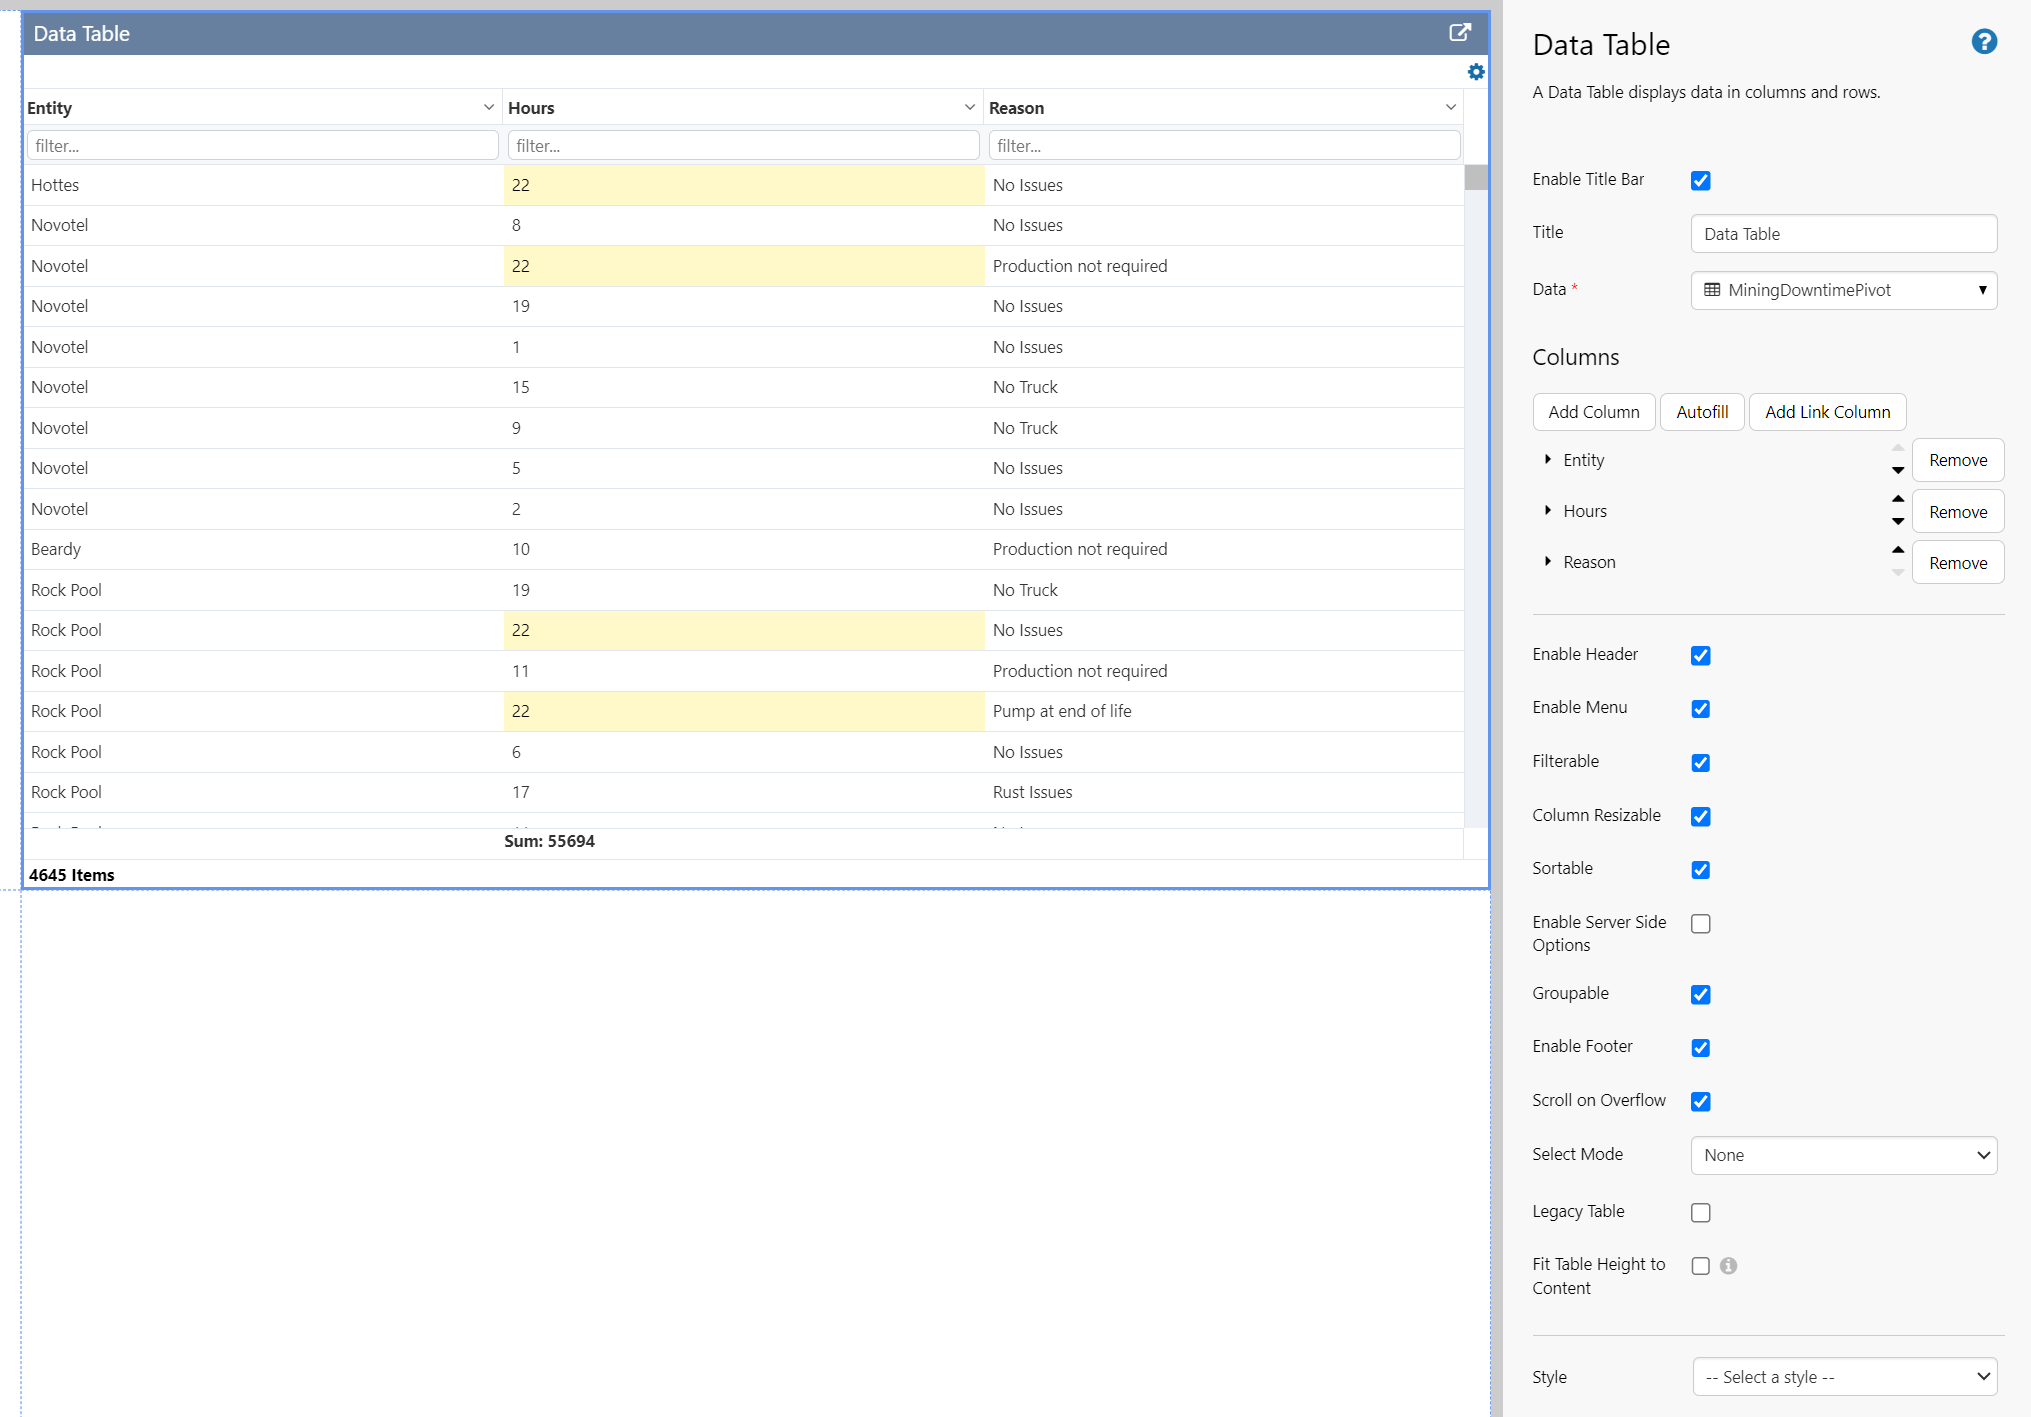Click the info icon beside Fit Table Height
This screenshot has height=1417, width=2031.
[1729, 1266]
